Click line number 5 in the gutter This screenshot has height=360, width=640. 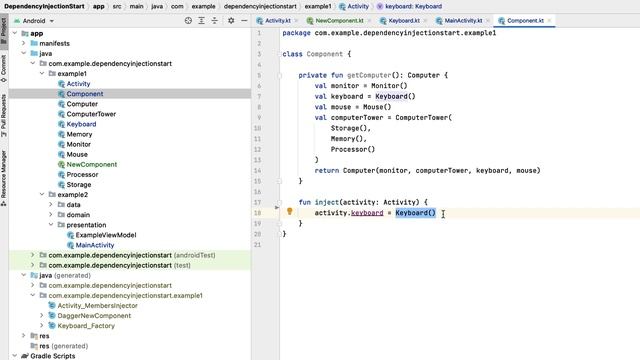259,76
